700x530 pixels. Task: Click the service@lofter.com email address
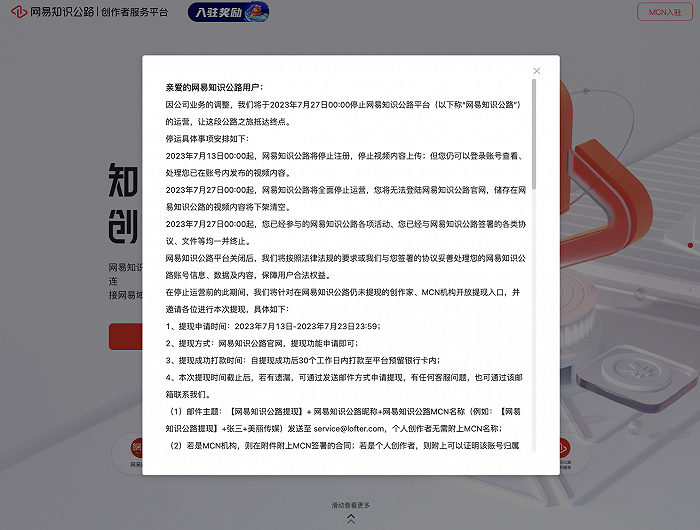(349, 429)
